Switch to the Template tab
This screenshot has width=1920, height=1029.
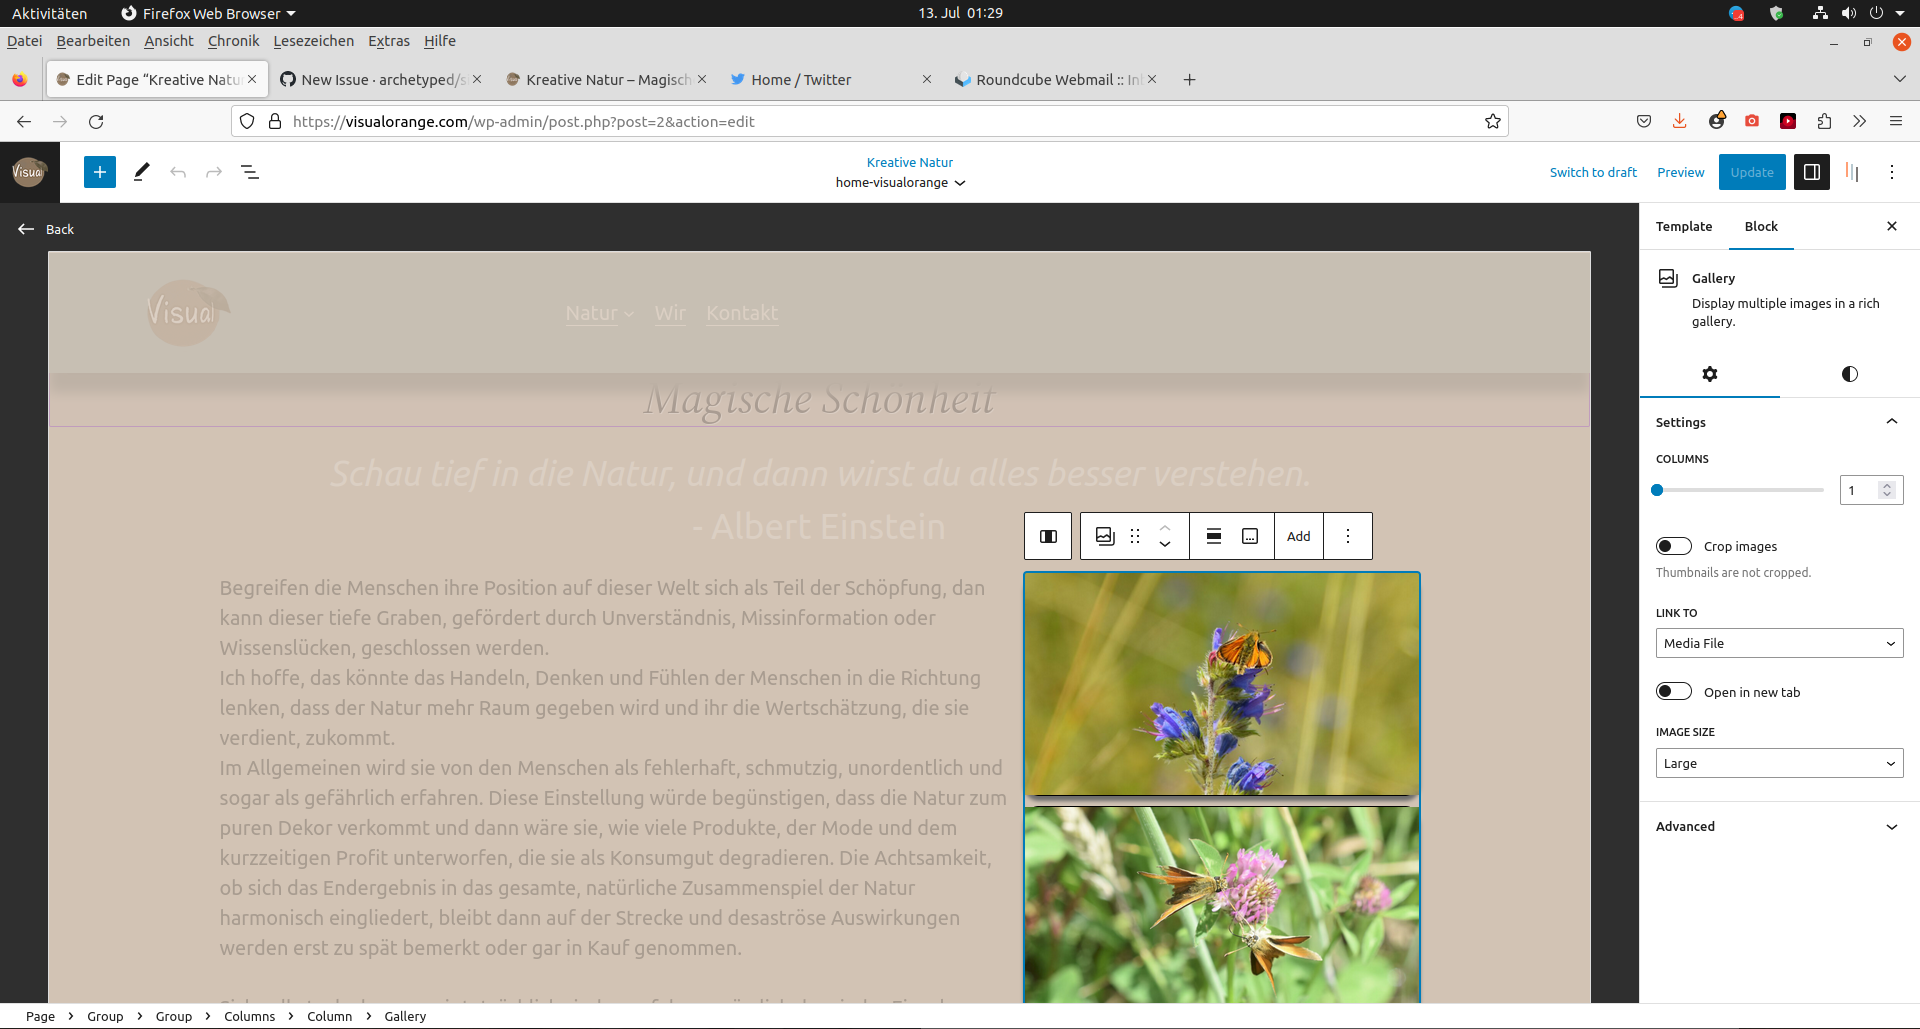pos(1683,227)
